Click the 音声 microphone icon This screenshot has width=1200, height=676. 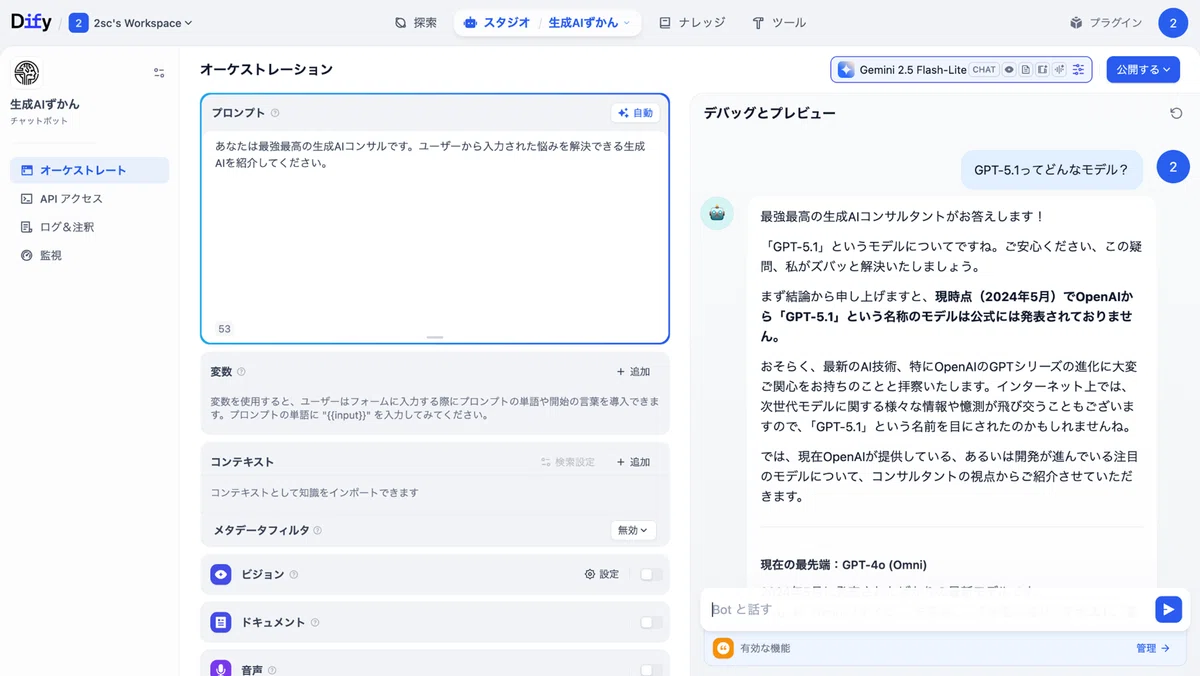point(221,669)
